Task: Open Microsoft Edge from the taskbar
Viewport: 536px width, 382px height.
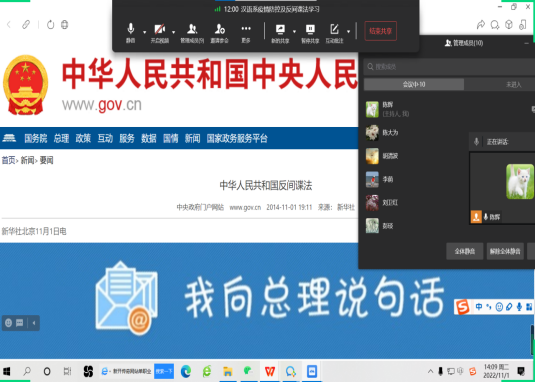Action: point(186,371)
